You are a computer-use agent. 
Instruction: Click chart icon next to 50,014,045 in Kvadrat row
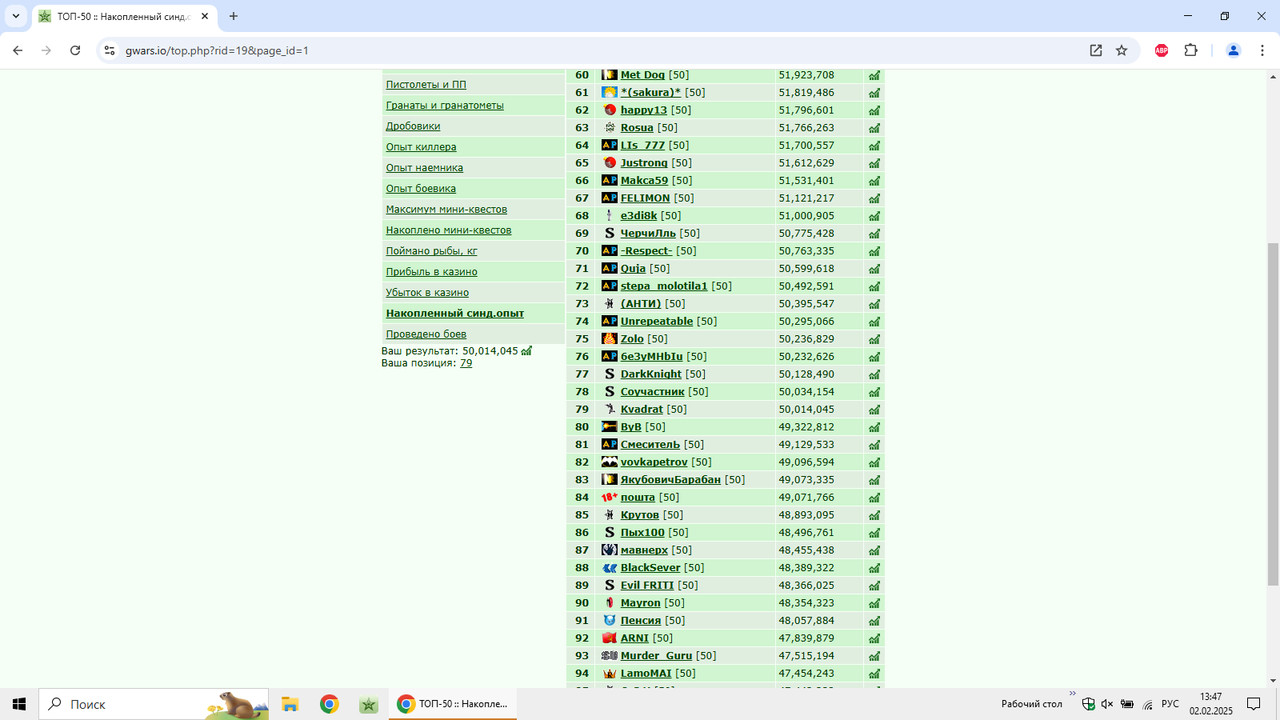tap(874, 410)
